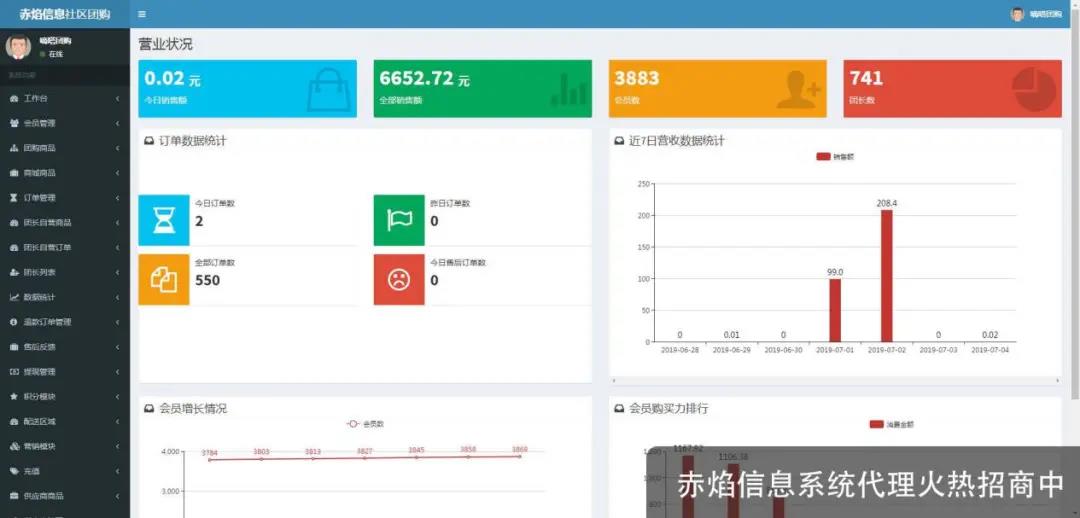Toggle the 会员数 legend in member growth chart

(365, 424)
